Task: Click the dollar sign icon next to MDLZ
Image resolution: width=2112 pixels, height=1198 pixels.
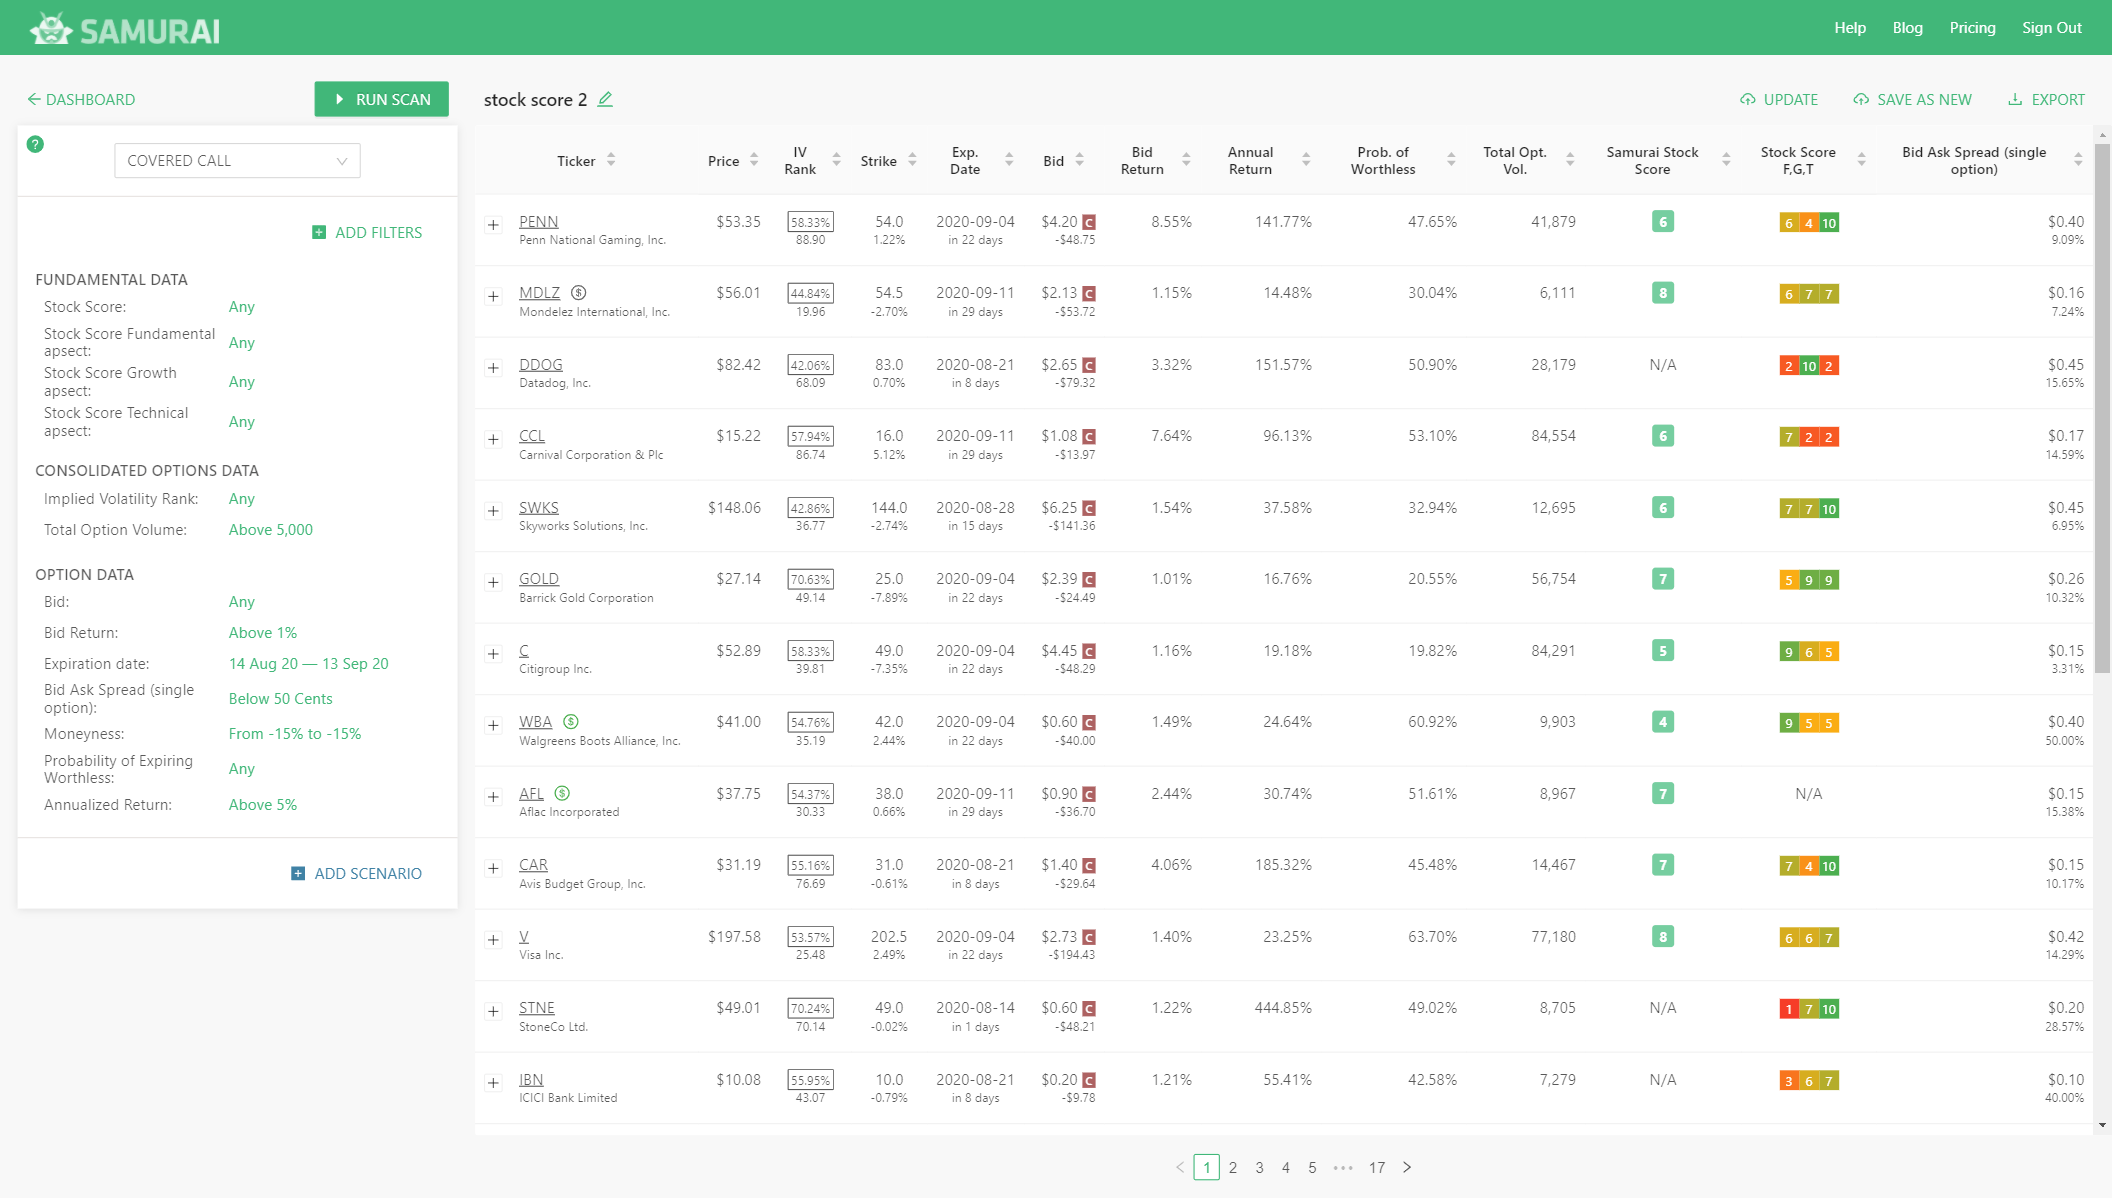Action: [x=579, y=292]
